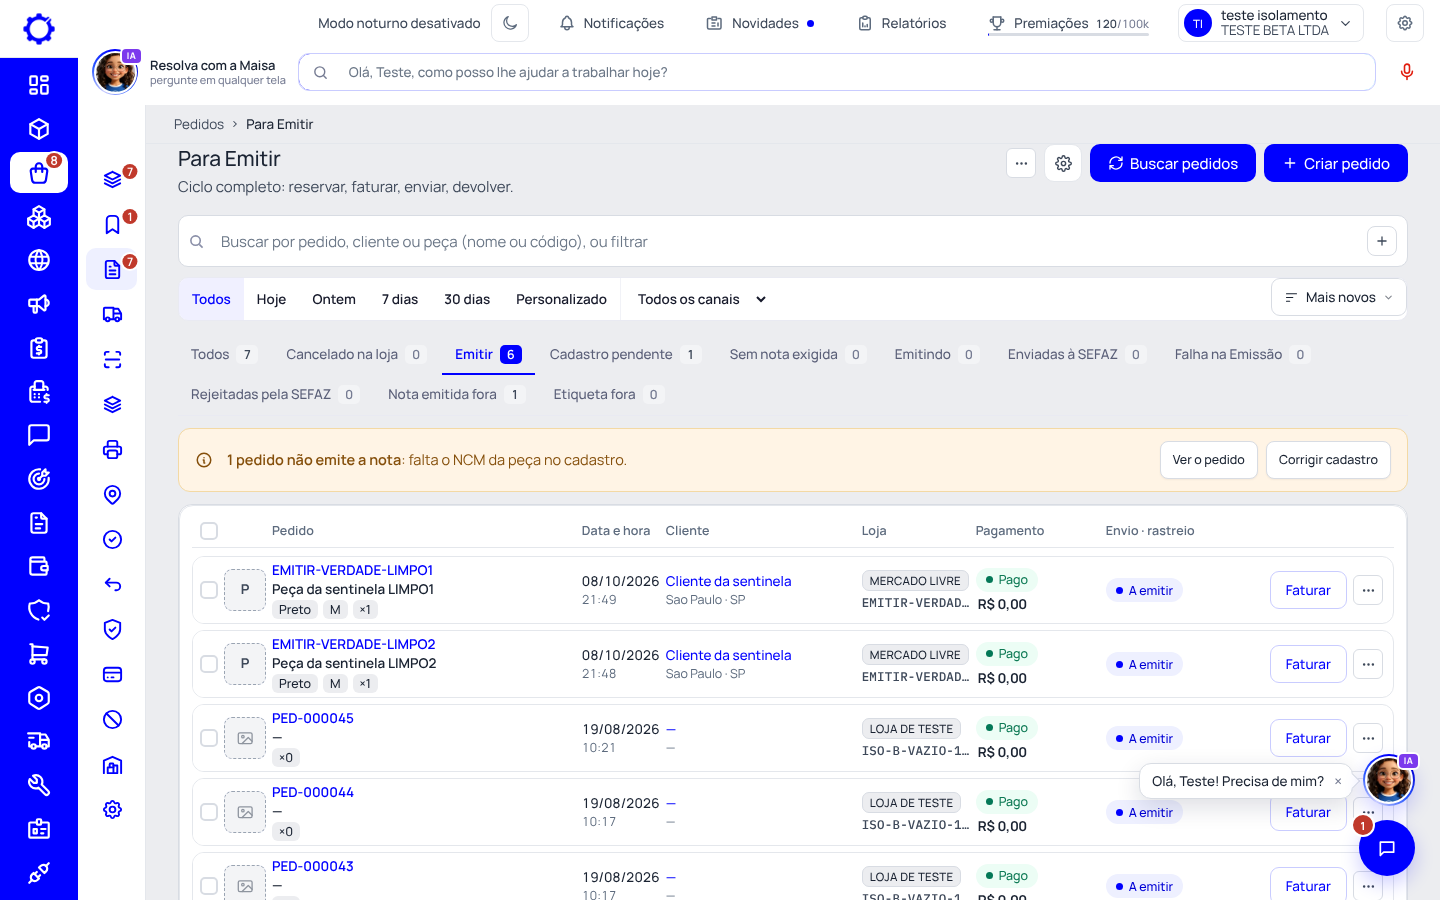Open the plug integrations icon
Screen dimensions: 1440x900
tap(39, 873)
